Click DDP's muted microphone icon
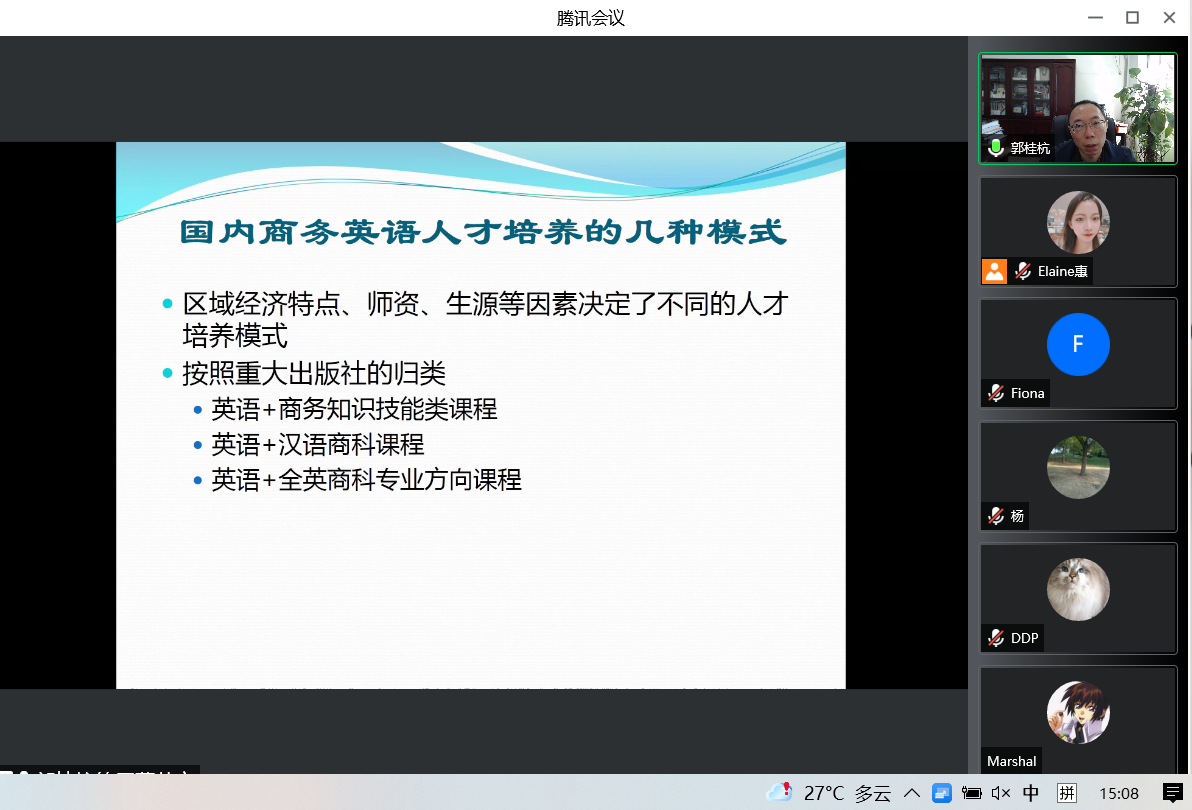This screenshot has width=1192, height=810. (996, 638)
